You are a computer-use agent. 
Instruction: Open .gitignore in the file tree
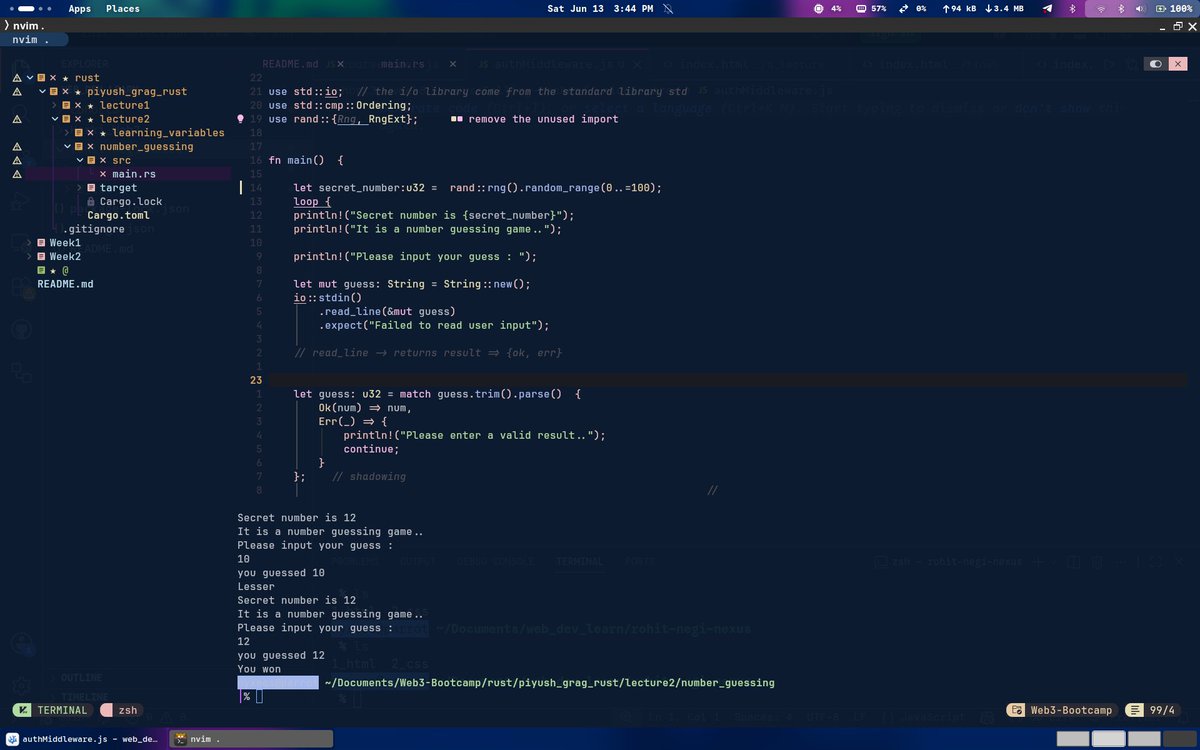tap(93, 229)
